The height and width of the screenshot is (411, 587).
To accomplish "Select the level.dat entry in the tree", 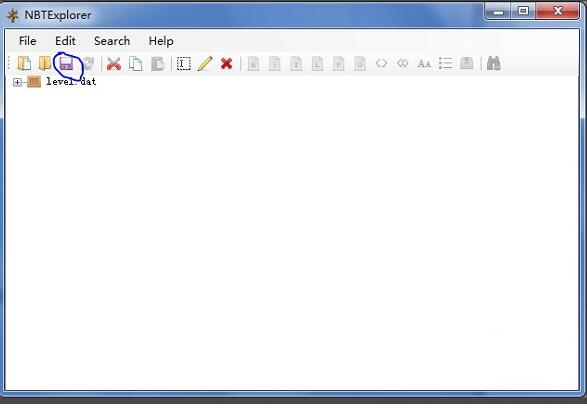I will 71,82.
